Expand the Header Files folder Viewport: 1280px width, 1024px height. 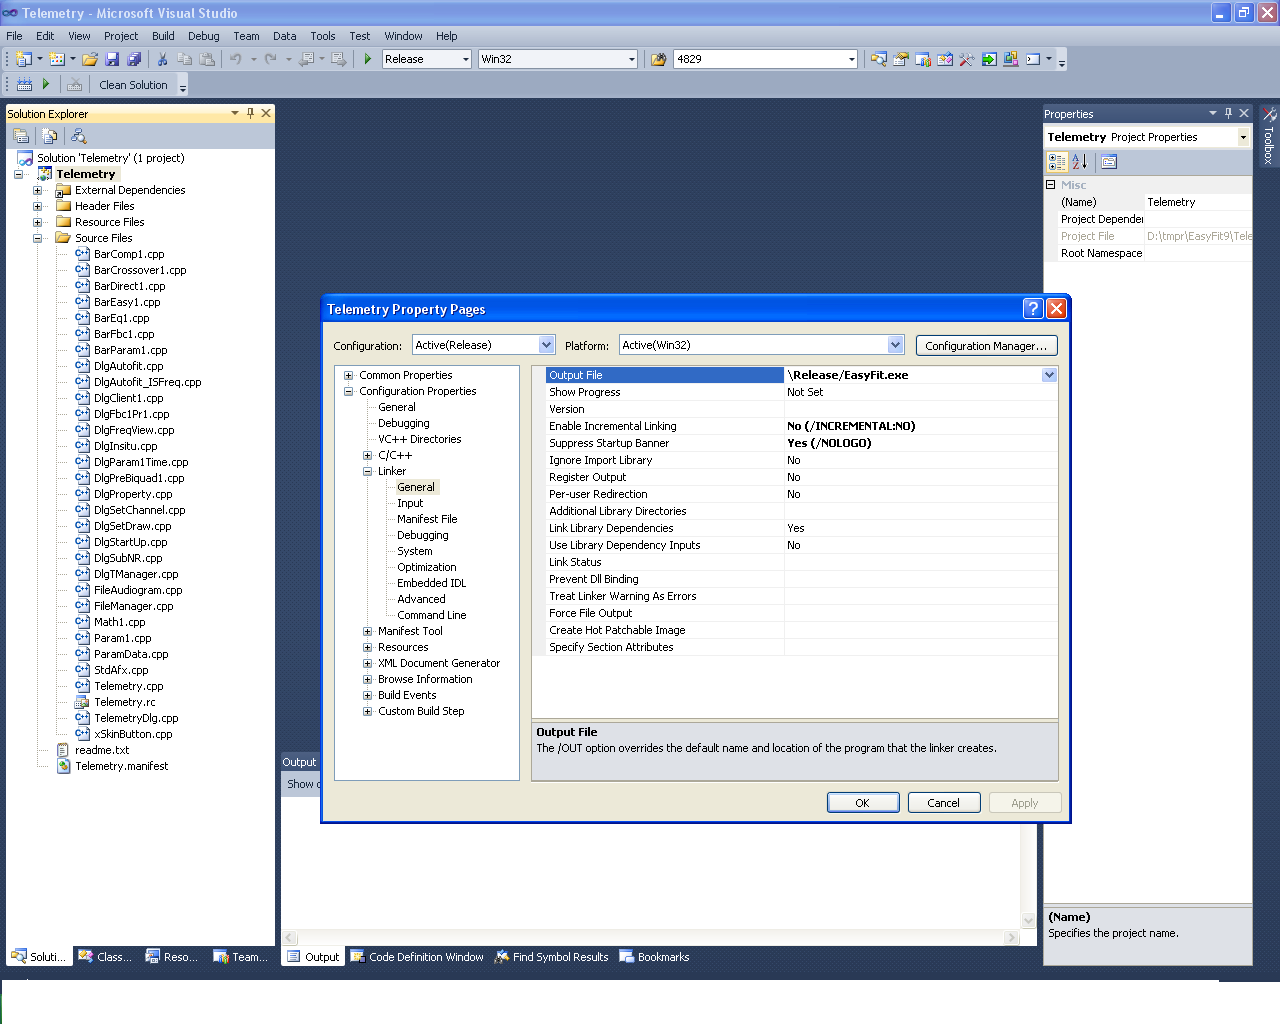[x=37, y=206]
